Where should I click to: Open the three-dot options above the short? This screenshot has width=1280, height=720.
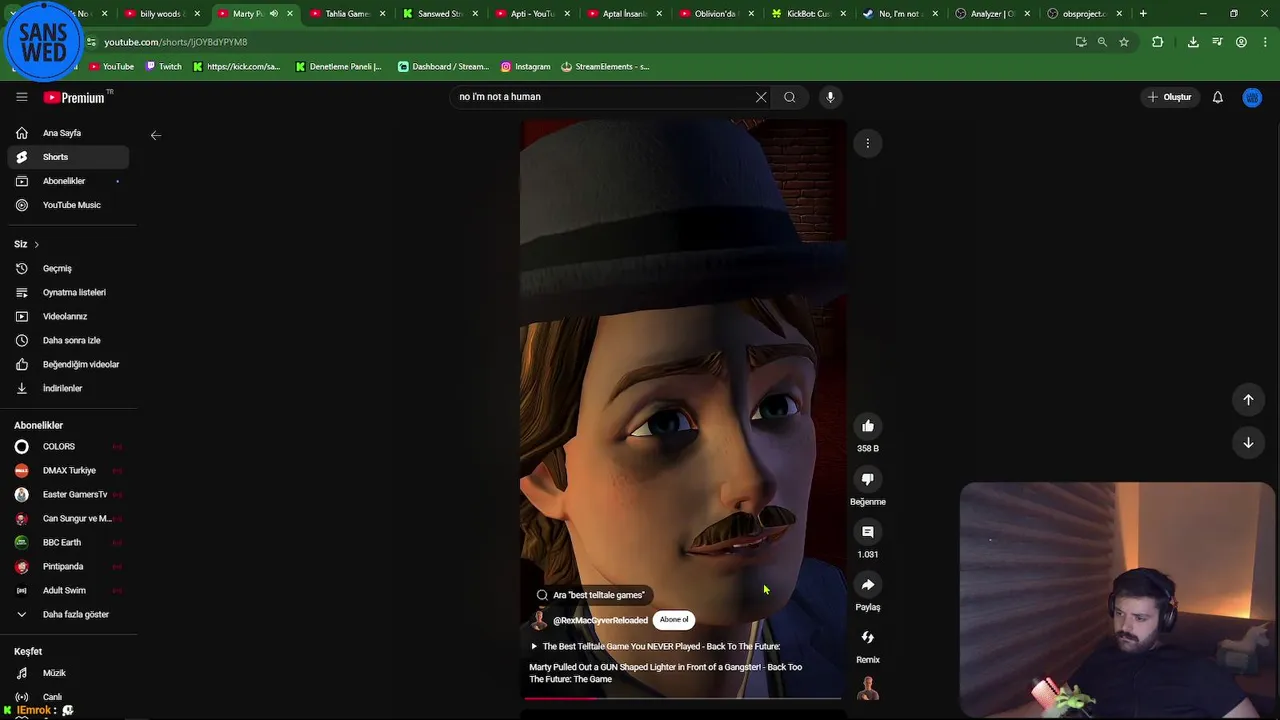868,143
